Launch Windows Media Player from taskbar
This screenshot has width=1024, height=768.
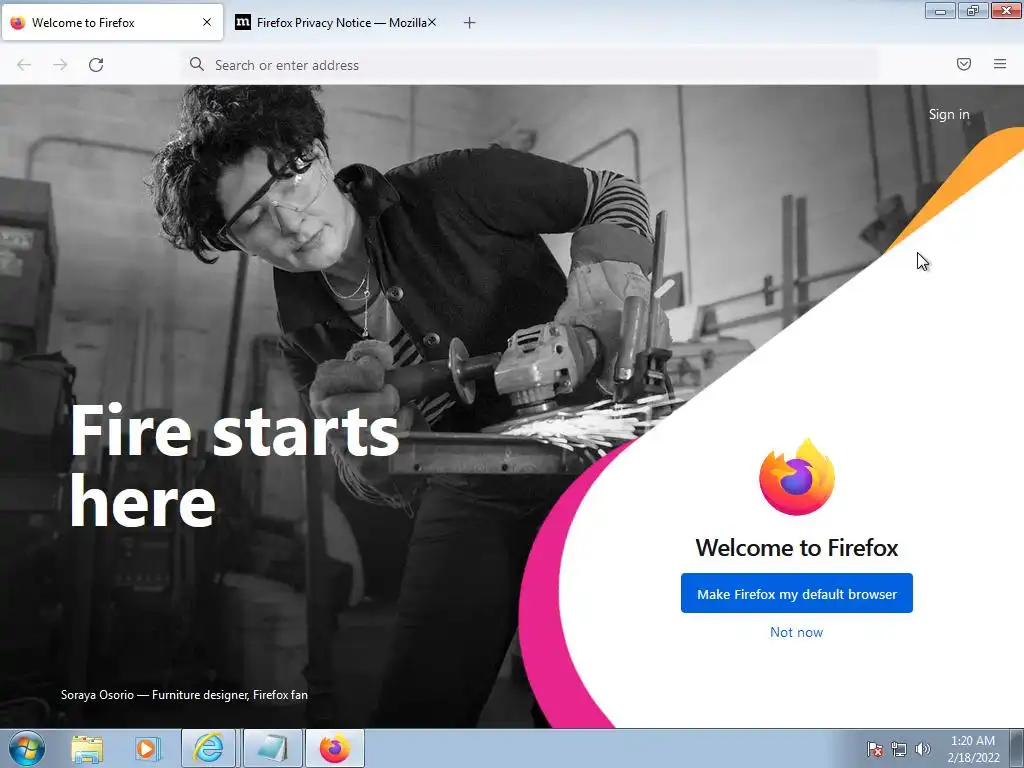pyautogui.click(x=148, y=749)
